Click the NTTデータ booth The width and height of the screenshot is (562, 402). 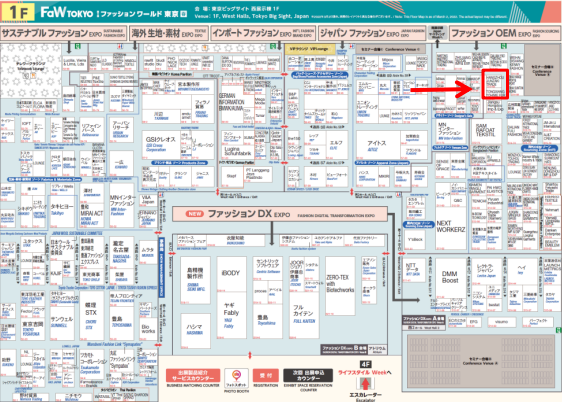413,270
